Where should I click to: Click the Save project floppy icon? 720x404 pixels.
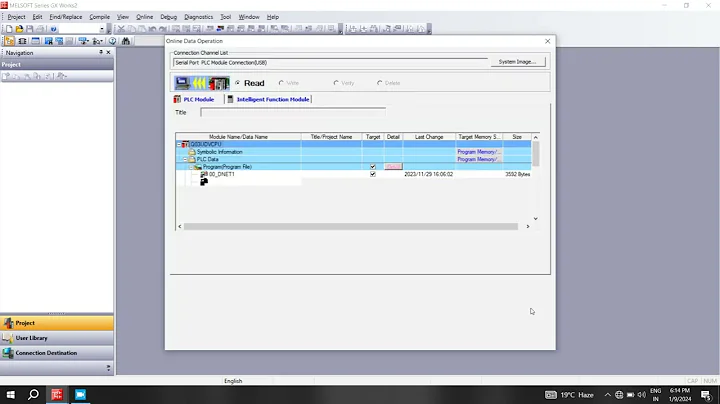[x=30, y=29]
